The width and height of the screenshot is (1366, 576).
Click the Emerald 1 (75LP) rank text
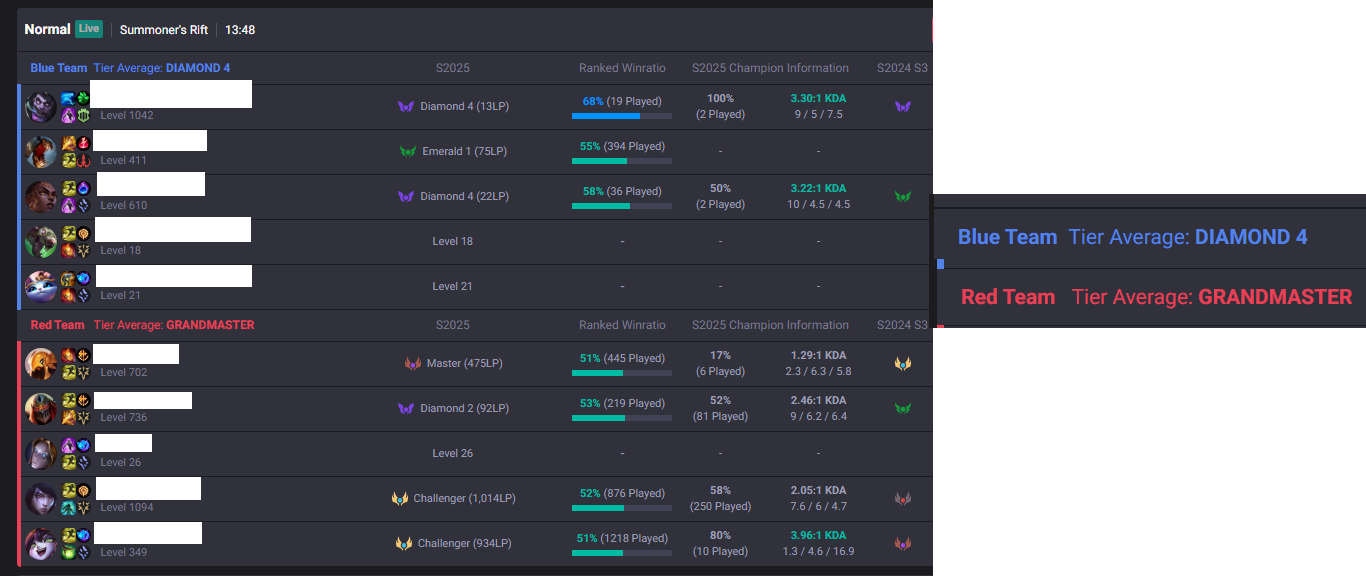point(465,152)
